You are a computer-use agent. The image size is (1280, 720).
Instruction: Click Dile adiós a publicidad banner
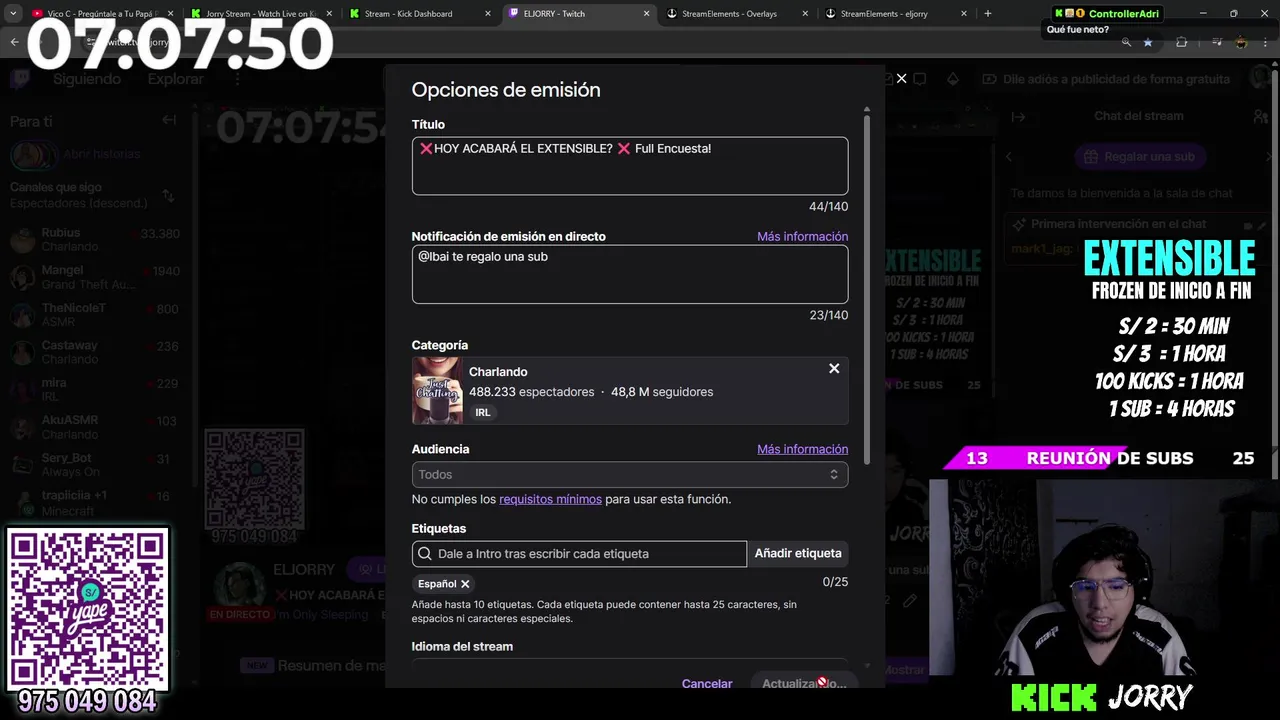click(x=1106, y=79)
